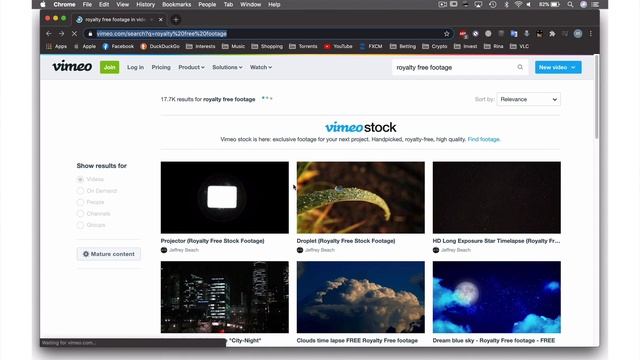Click the Vimeo logo
The height and width of the screenshot is (360, 640).
(72, 67)
